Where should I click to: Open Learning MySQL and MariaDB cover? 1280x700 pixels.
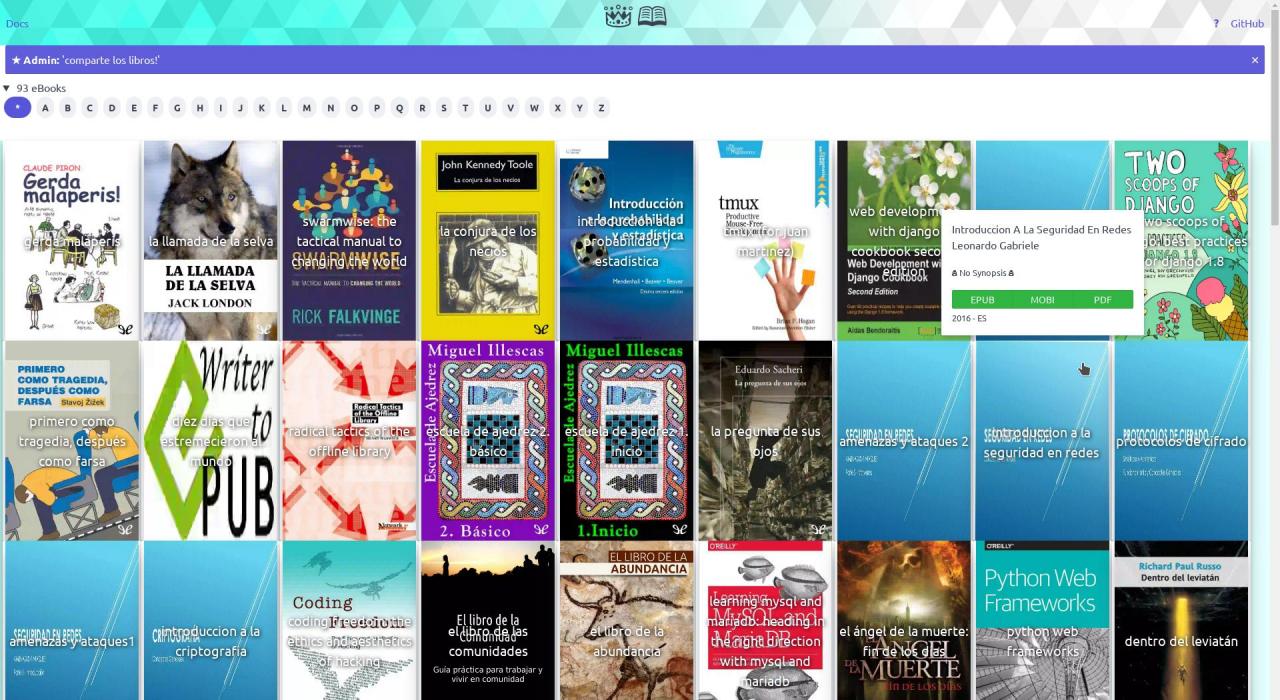[x=765, y=620]
